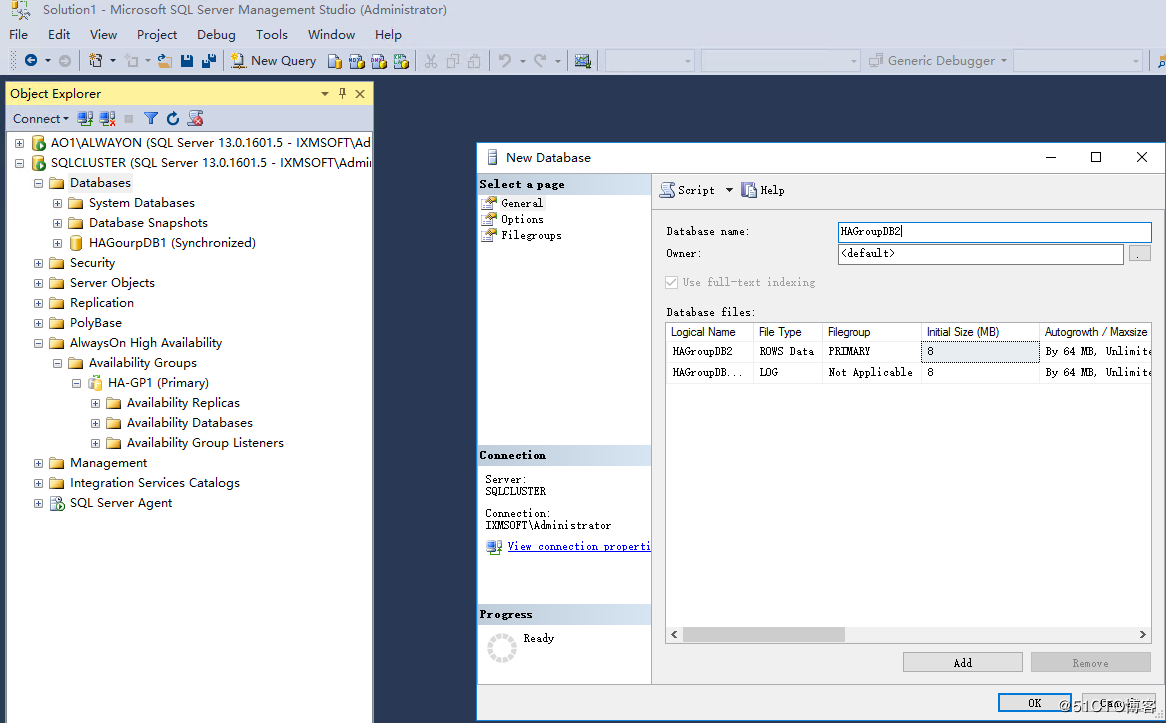Click the Database name input field
The width and height of the screenshot is (1166, 723).
994,231
